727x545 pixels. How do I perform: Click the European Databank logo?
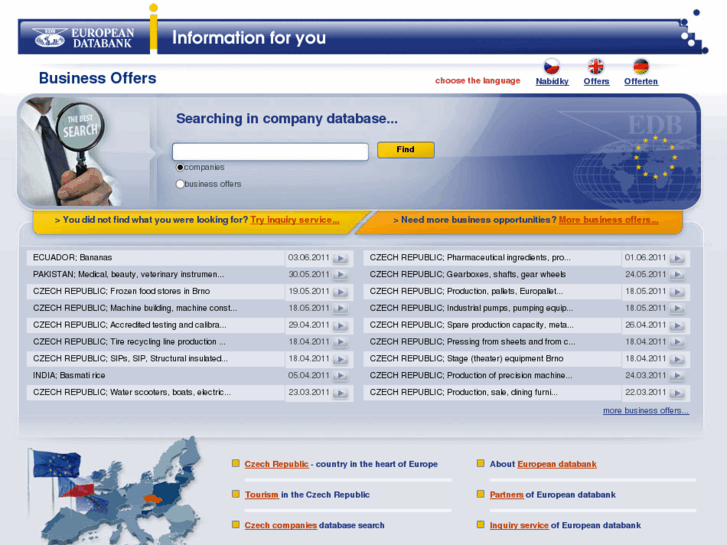(x=83, y=38)
